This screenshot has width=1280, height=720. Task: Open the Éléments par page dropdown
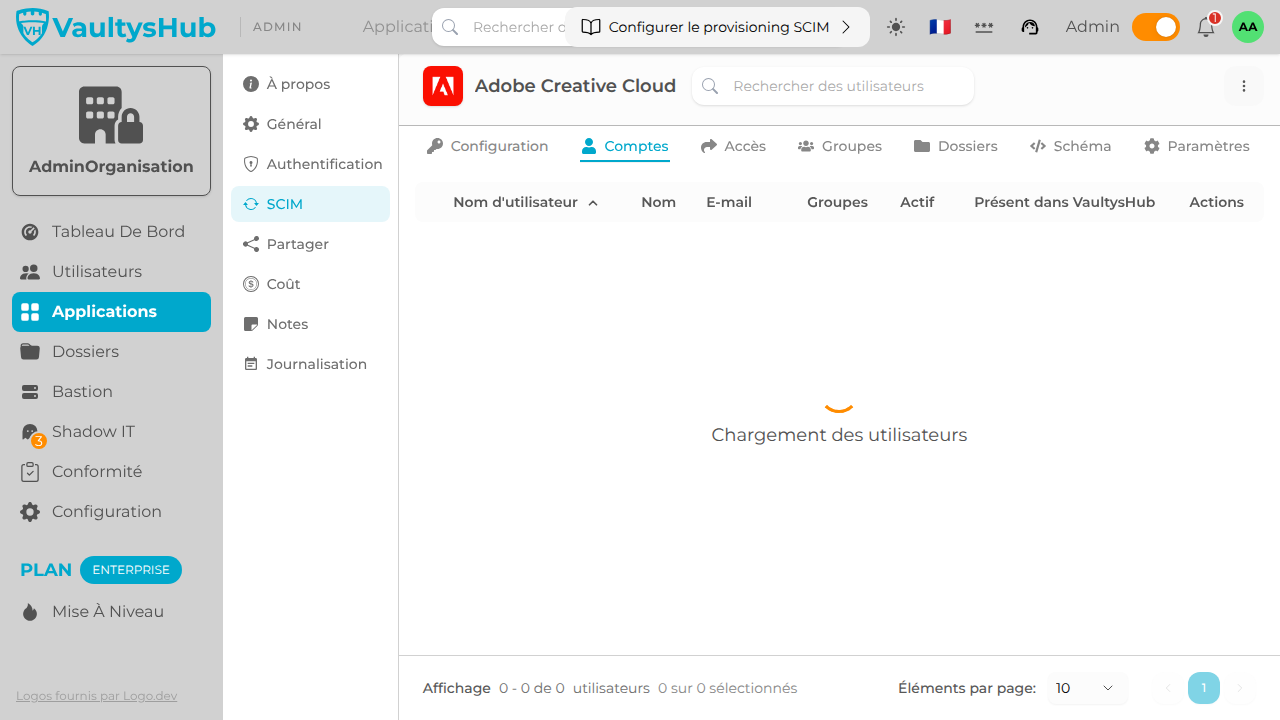1087,688
